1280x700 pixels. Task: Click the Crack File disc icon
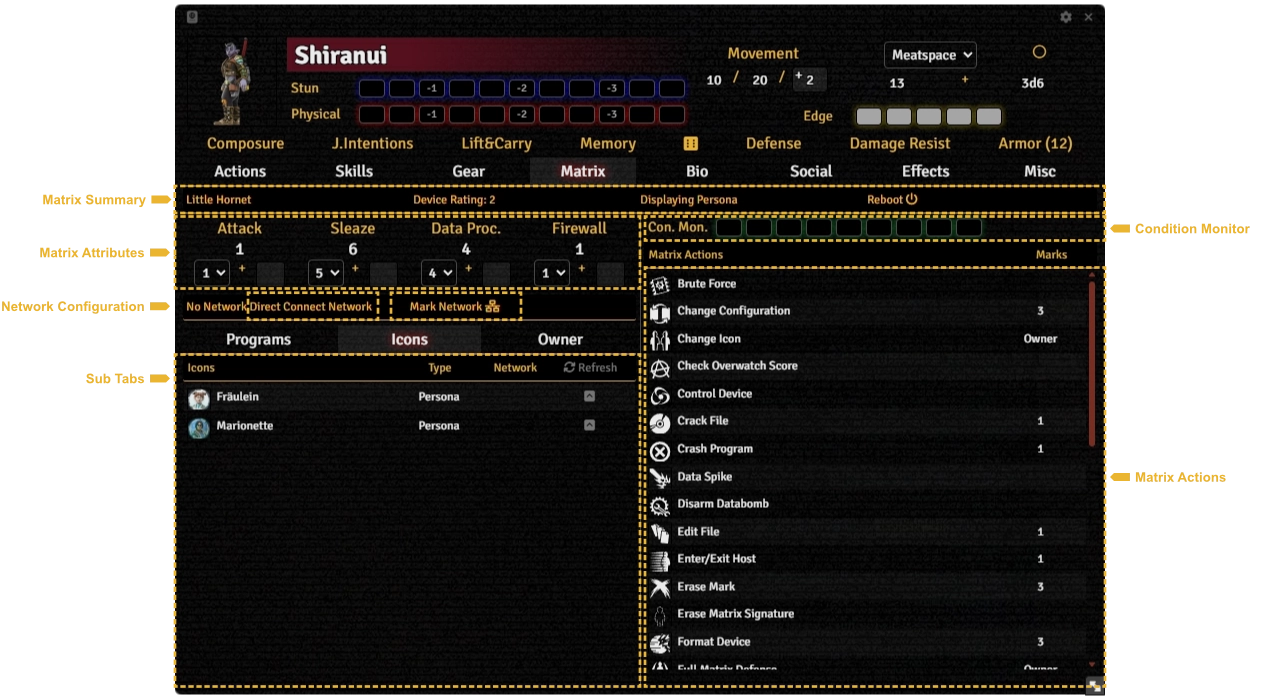point(660,423)
